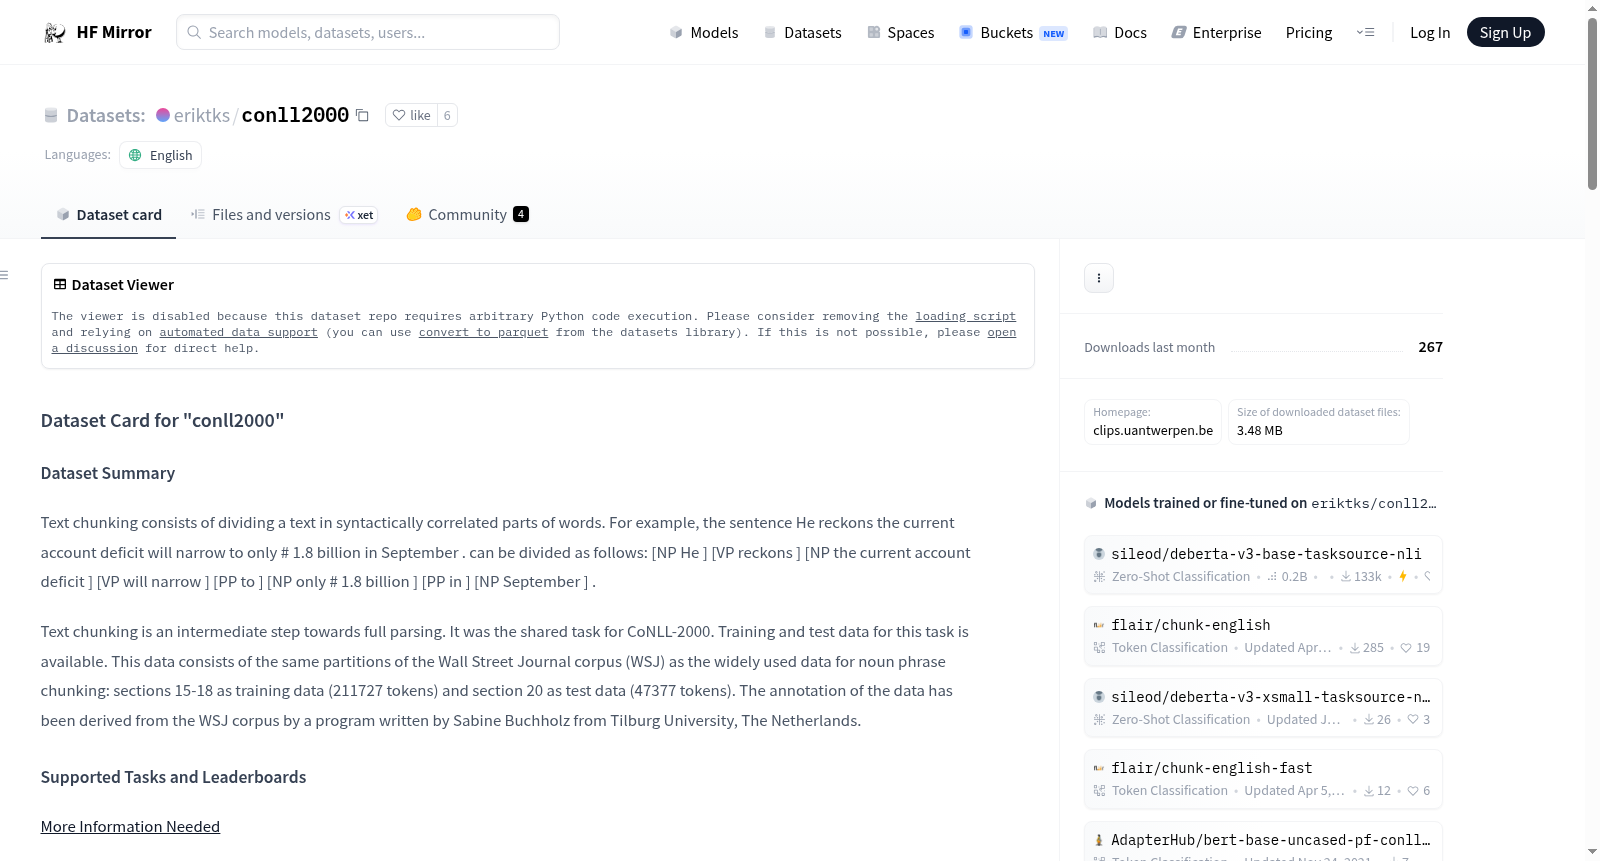This screenshot has width=1600, height=861.
Task: Go to Models in top navigation
Action: tap(704, 33)
